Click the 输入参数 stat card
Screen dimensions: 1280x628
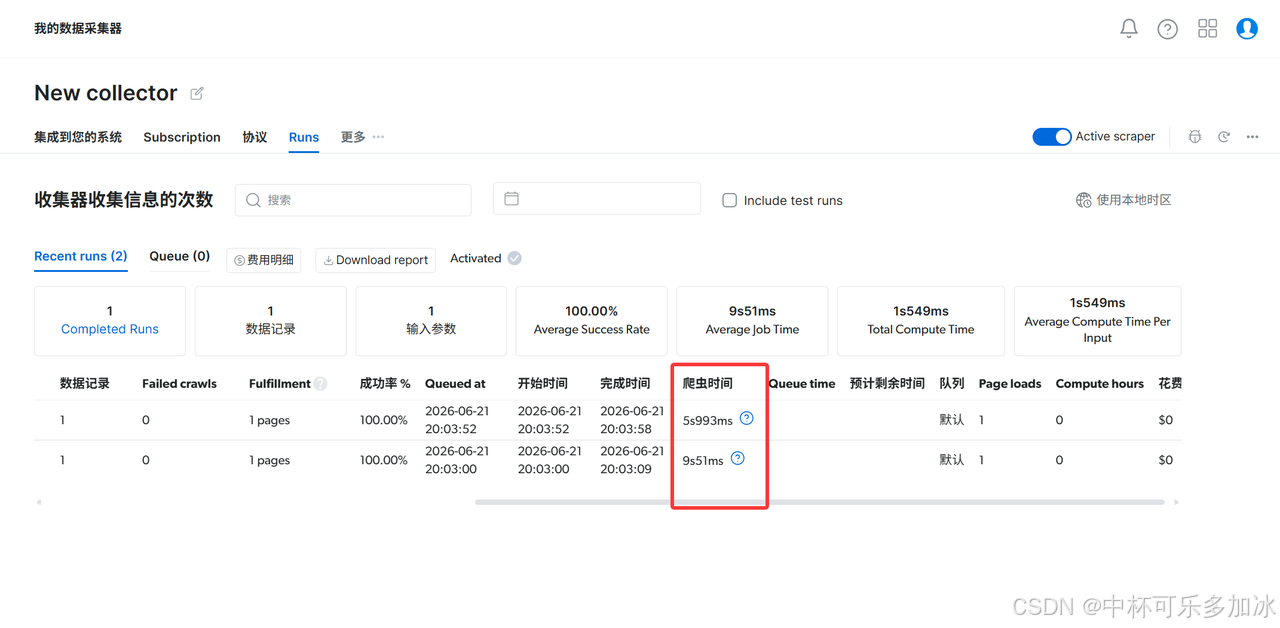[431, 321]
